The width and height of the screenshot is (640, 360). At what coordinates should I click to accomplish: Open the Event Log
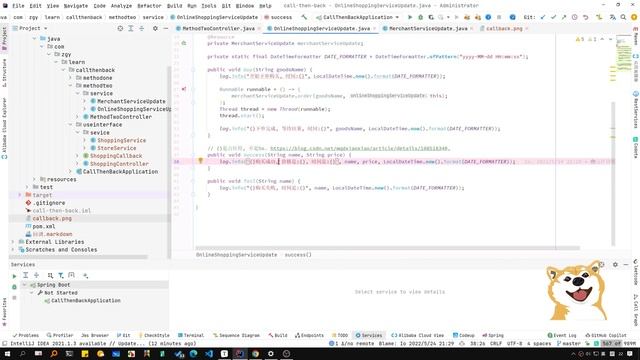coord(562,335)
